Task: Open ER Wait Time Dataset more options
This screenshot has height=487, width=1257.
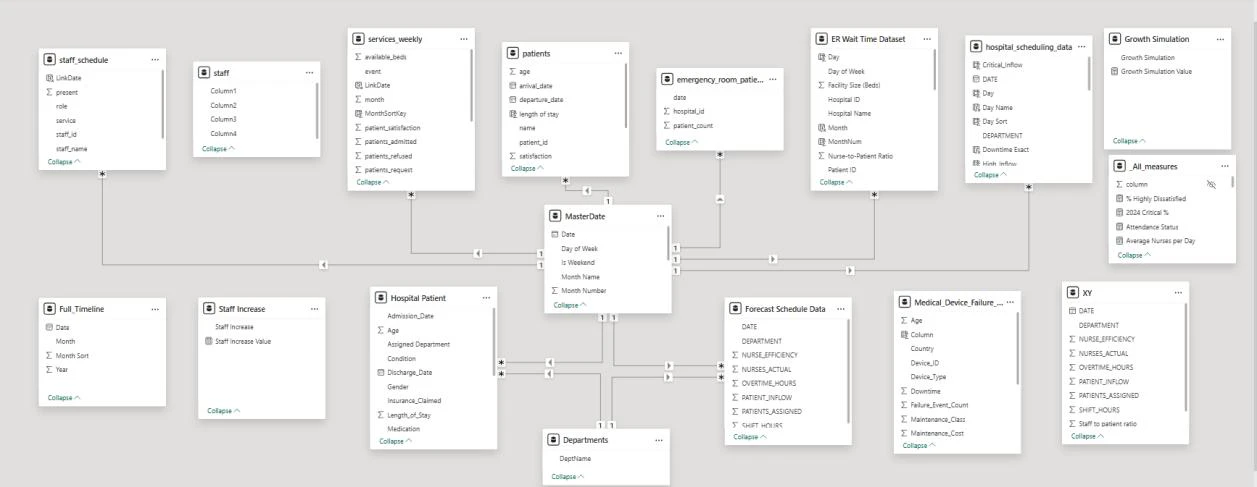Action: tap(927, 39)
